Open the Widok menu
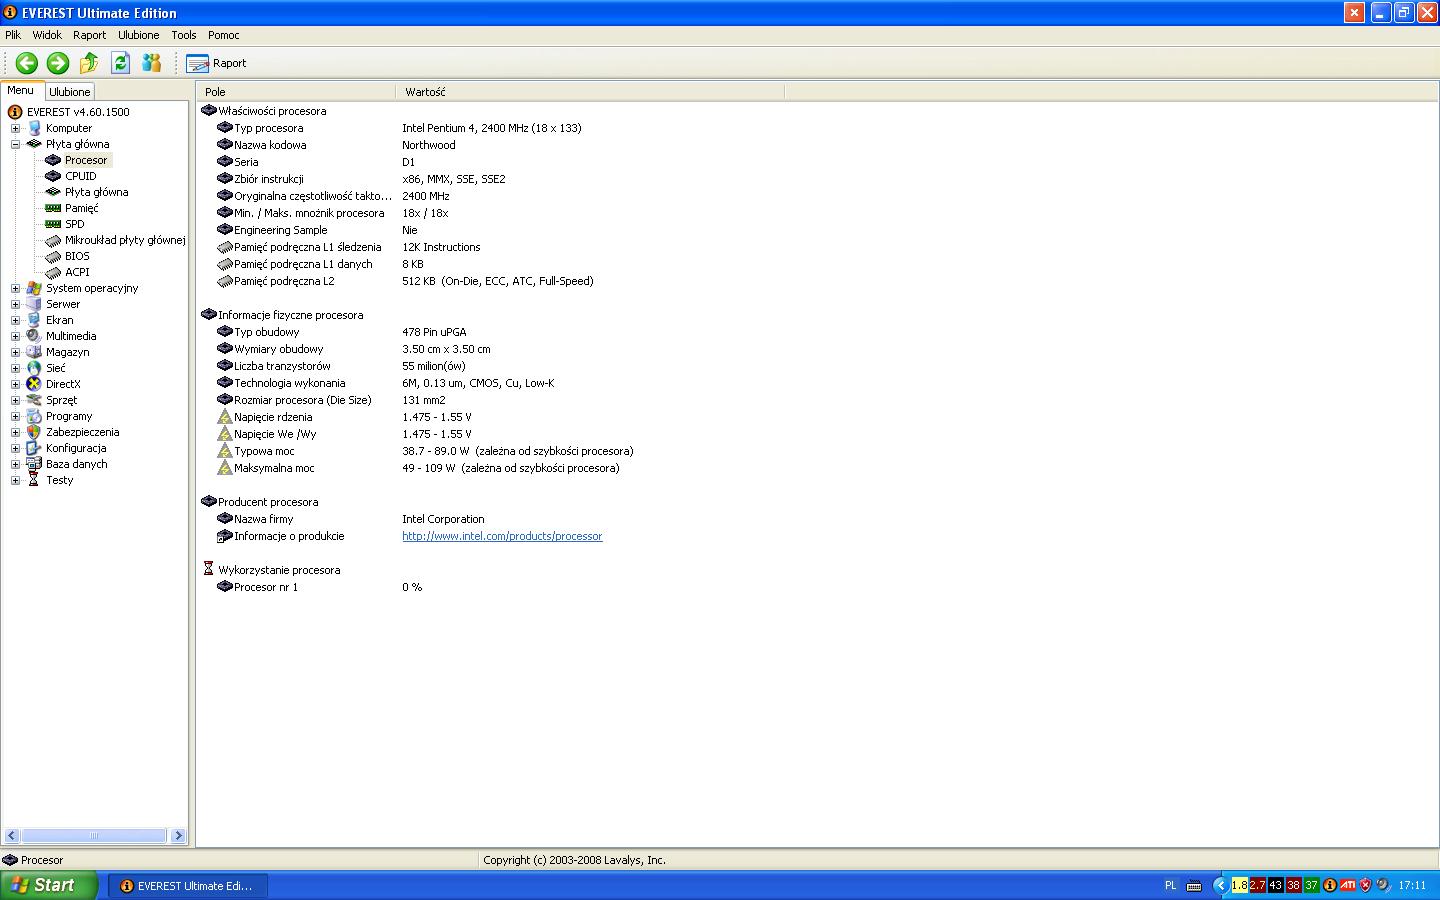This screenshot has height=900, width=1440. click(x=47, y=35)
